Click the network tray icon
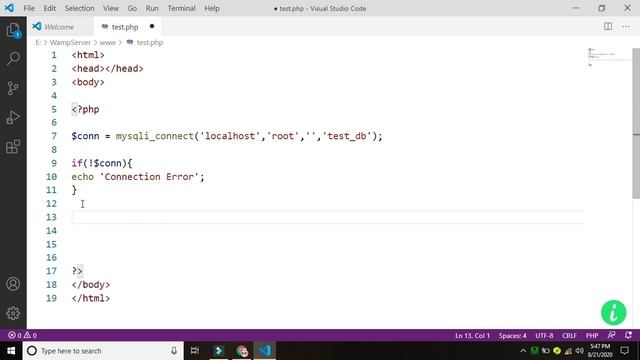Image resolution: width=640 pixels, height=360 pixels. point(568,351)
